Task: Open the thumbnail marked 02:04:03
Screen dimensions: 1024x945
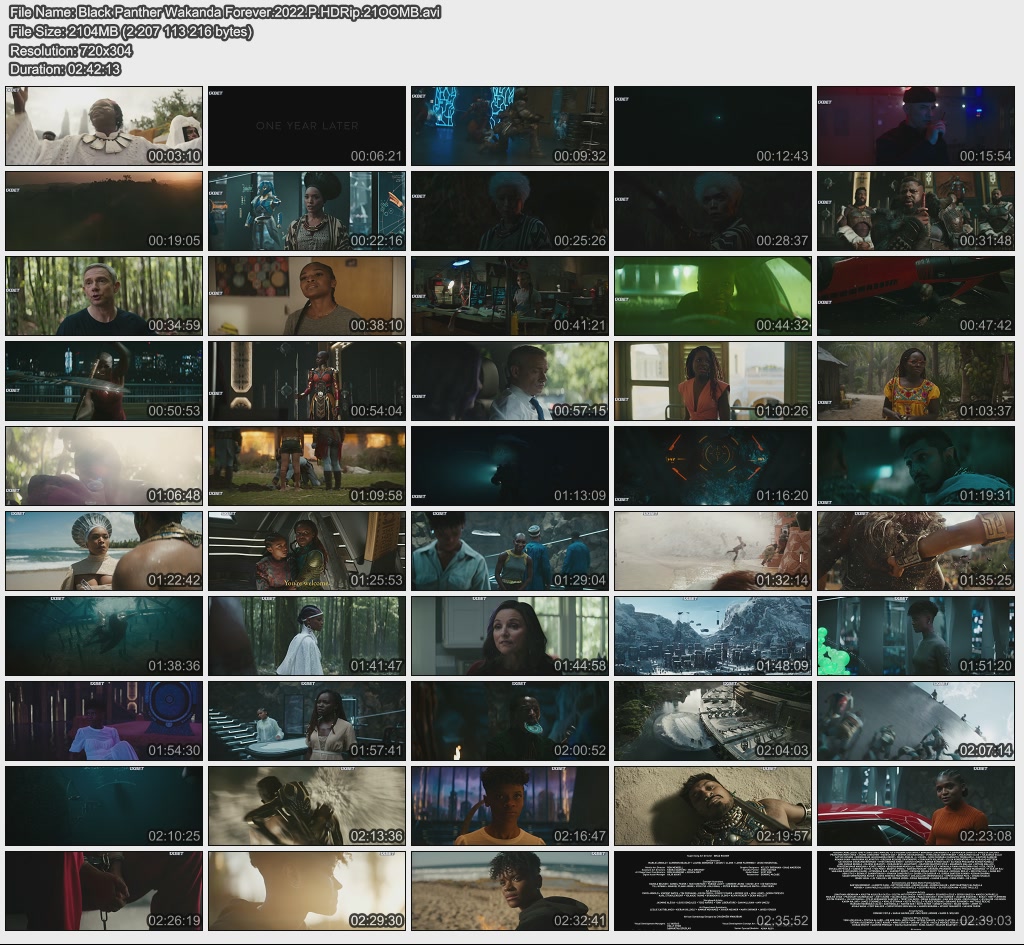Action: (x=712, y=721)
